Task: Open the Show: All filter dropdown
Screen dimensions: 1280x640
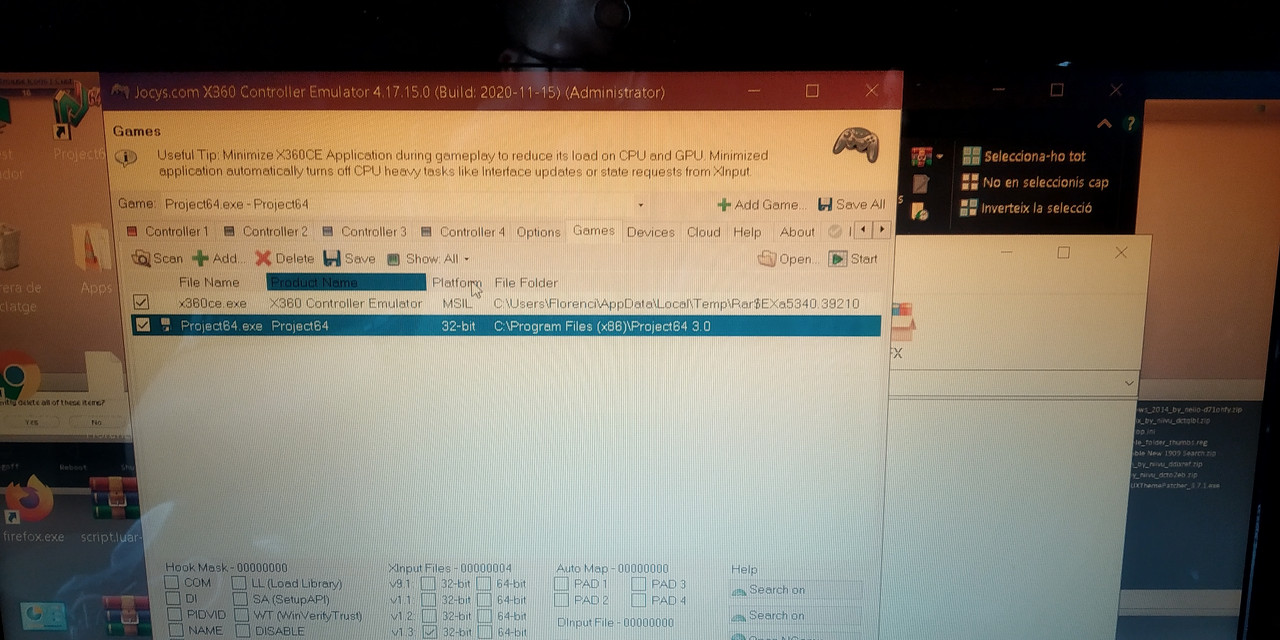Action: tap(428, 259)
